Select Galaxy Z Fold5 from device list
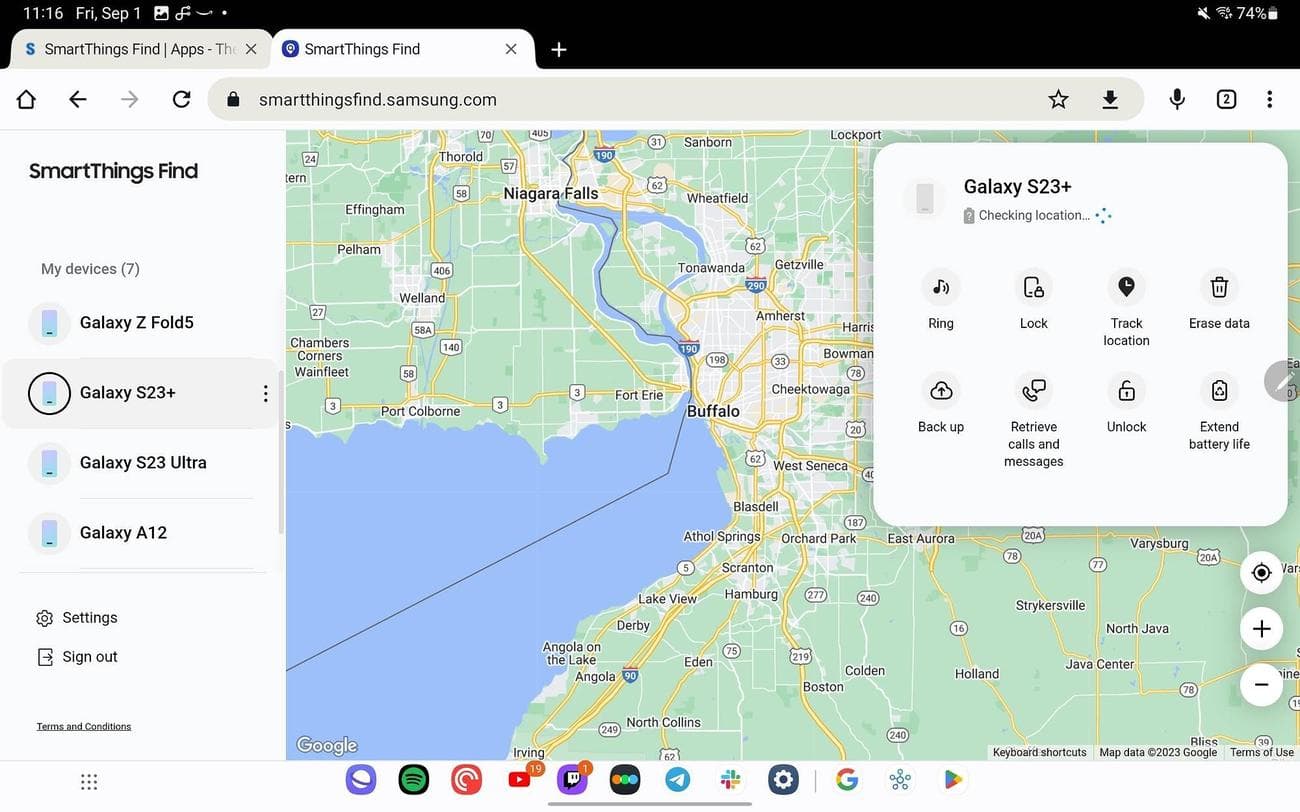Viewport: 1300px width, 812px height. [x=137, y=323]
